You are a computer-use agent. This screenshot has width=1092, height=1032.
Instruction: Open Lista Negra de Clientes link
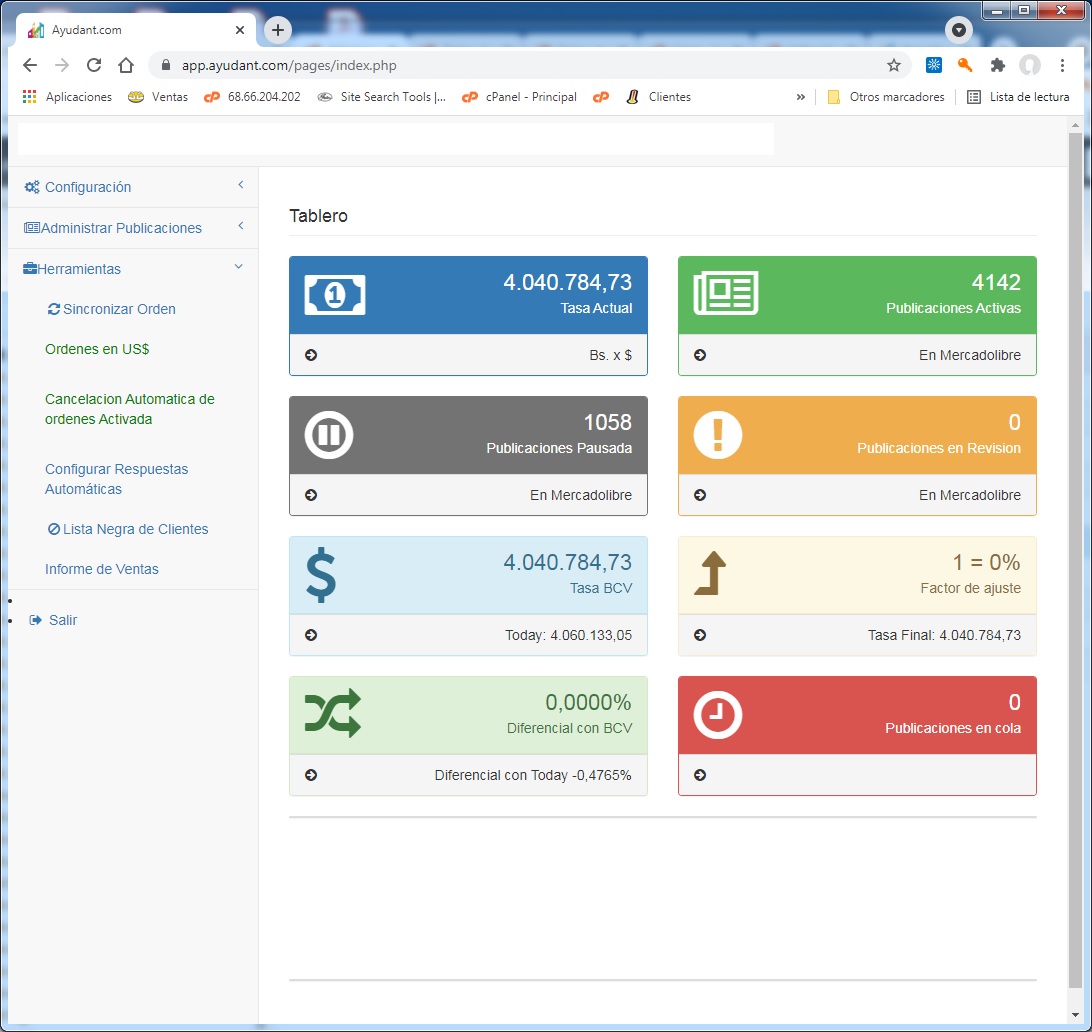coord(135,529)
